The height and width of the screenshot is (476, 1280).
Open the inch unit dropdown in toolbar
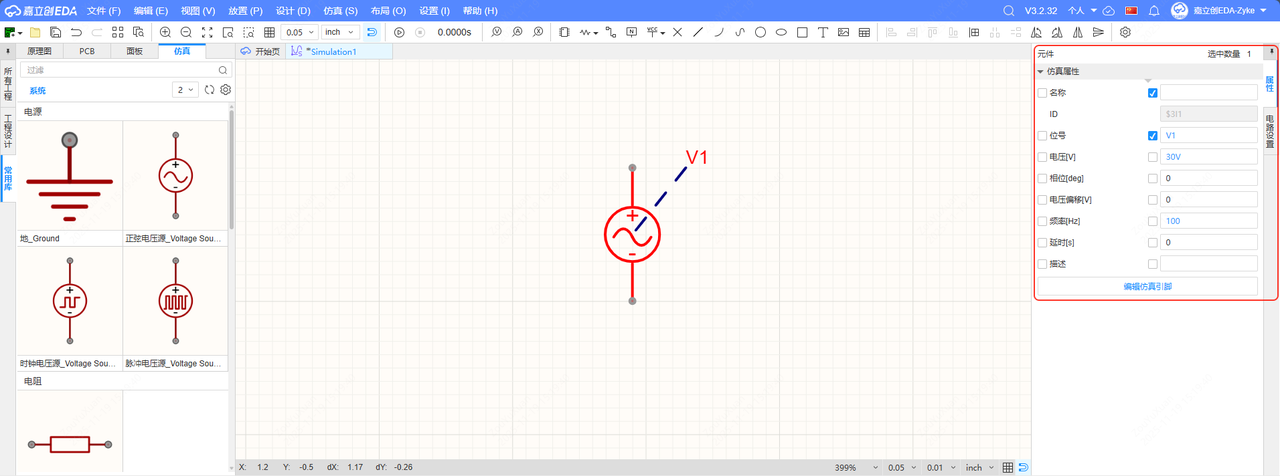pyautogui.click(x=339, y=32)
